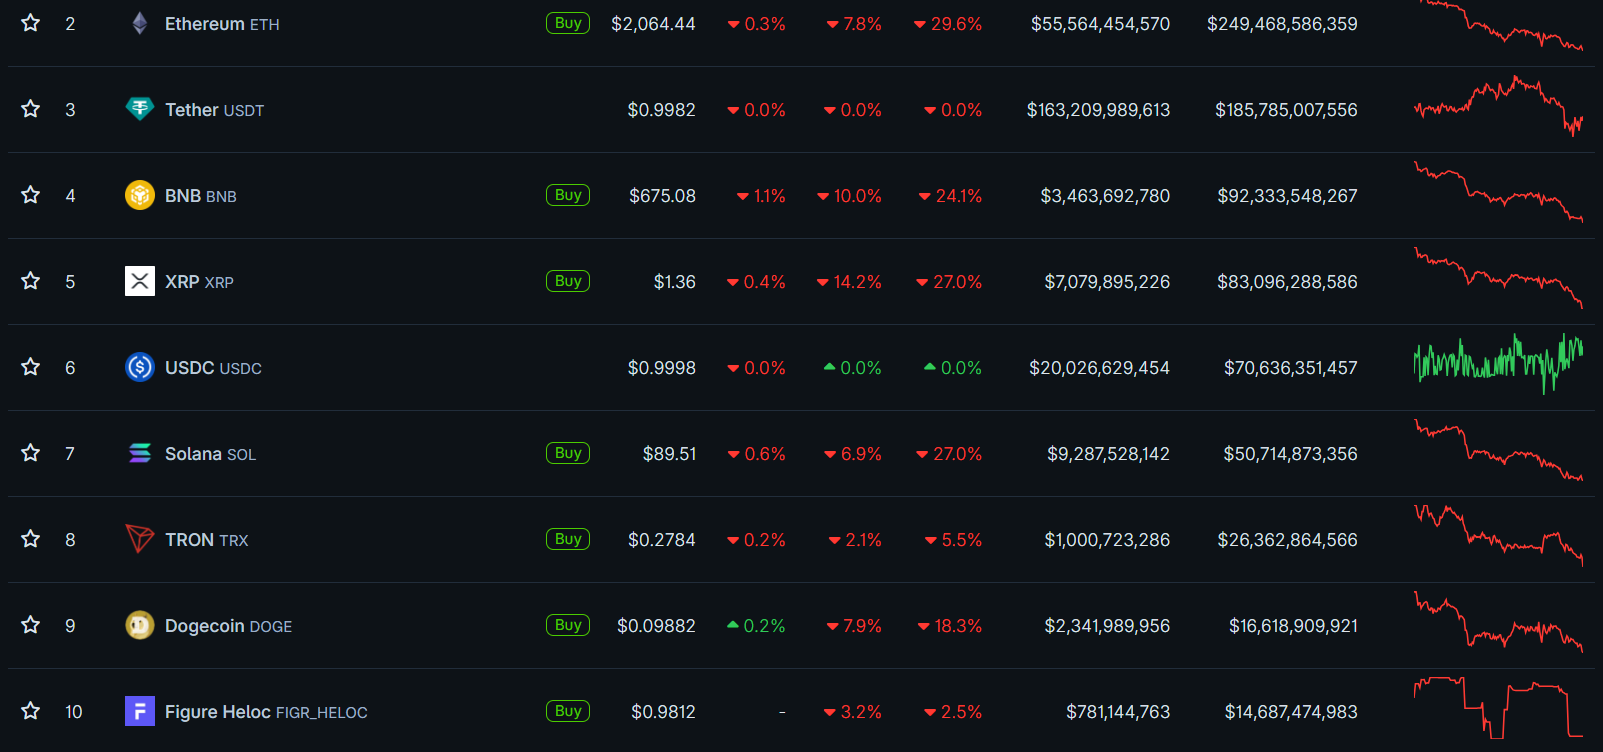Viewport: 1603px width, 752px height.
Task: Toggle the favorite star for Tether
Action: 31,109
